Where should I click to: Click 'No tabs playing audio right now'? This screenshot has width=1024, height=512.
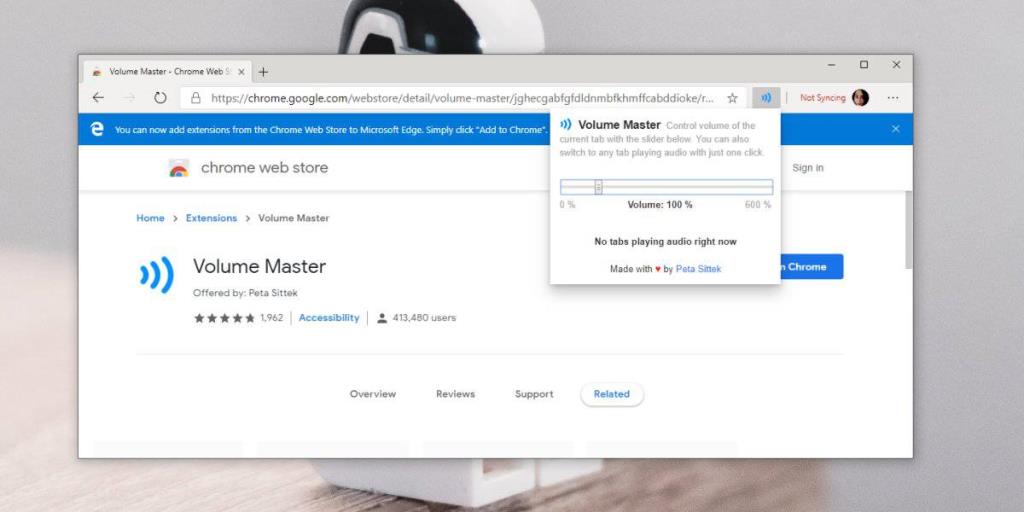click(x=665, y=242)
